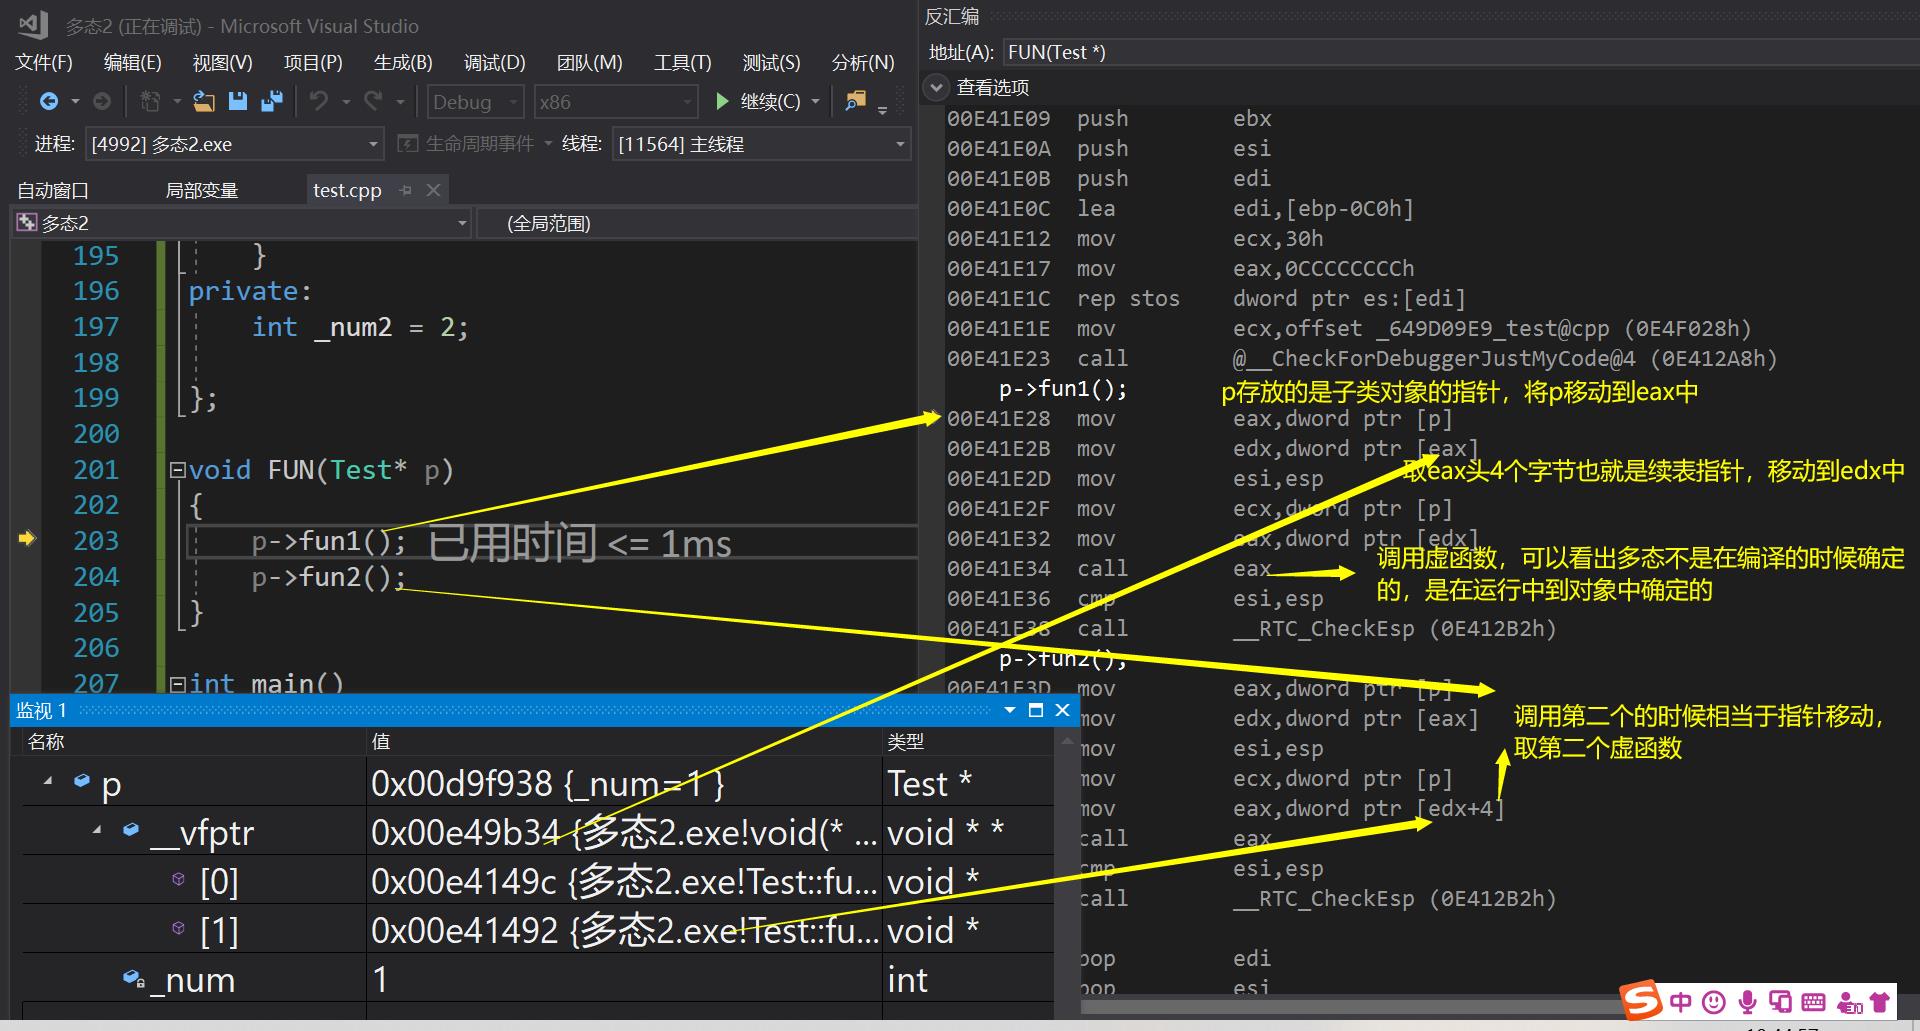Click the 地址 FUN(Test *) address field
This screenshot has height=1031, width=1920.
[1460, 52]
